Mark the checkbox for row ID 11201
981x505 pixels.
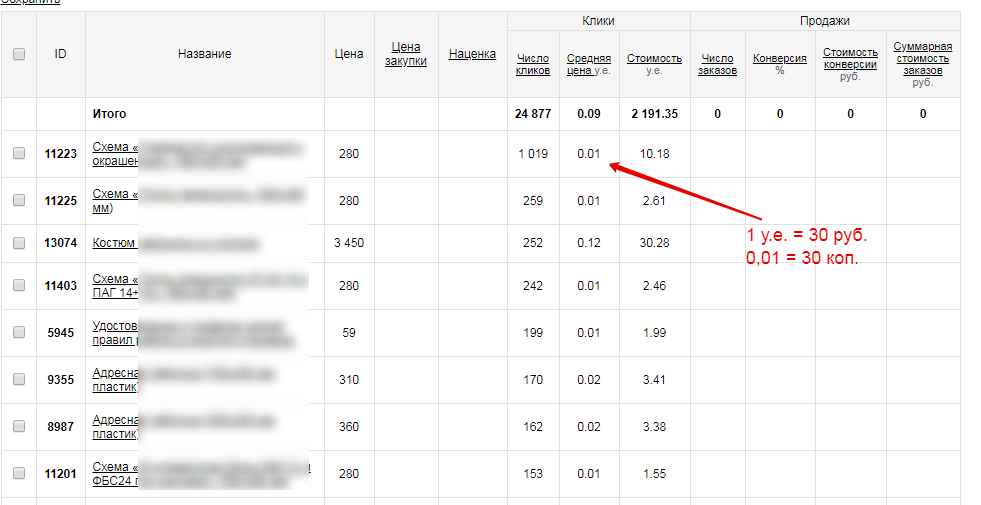(19, 473)
